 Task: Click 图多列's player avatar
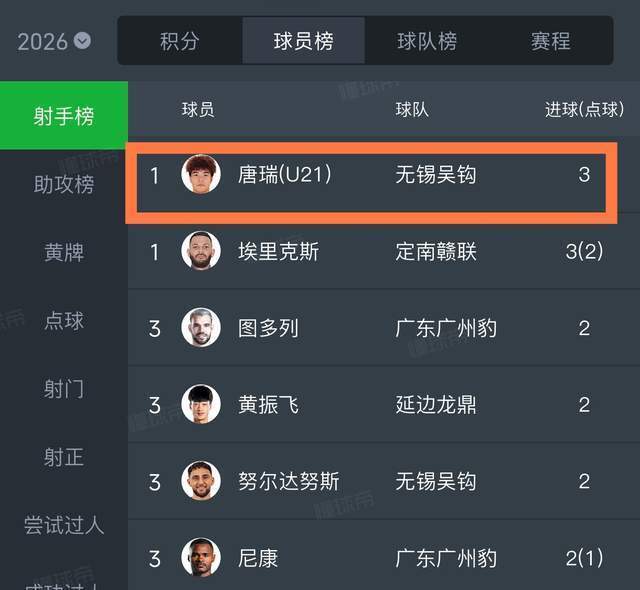point(201,328)
